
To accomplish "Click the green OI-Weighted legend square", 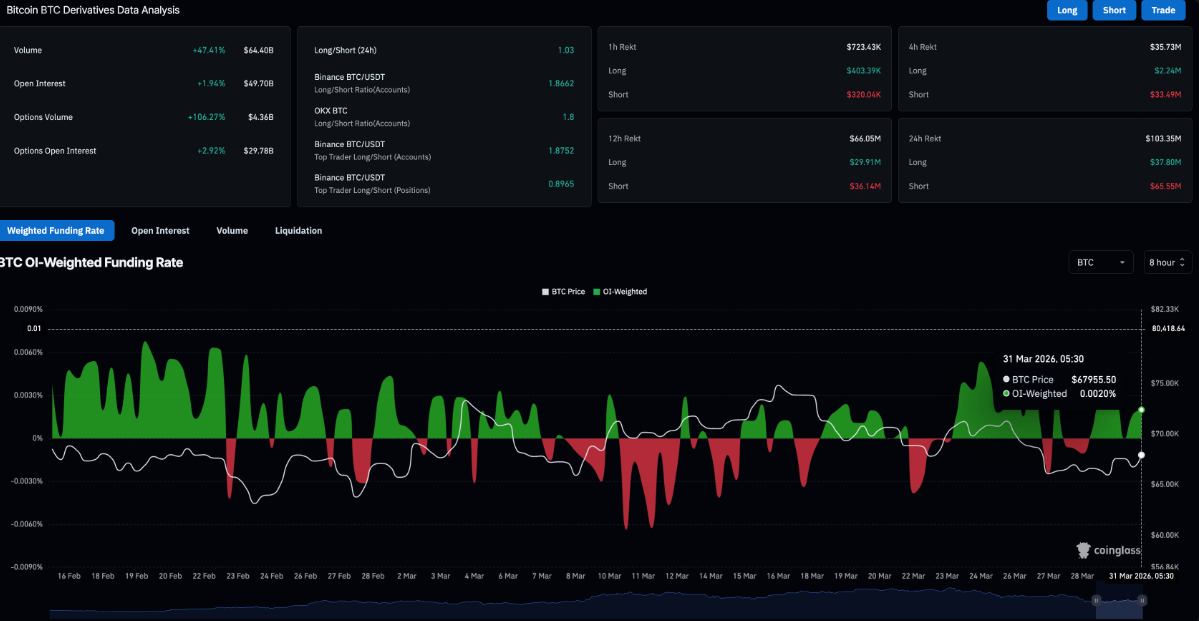I will click(597, 292).
